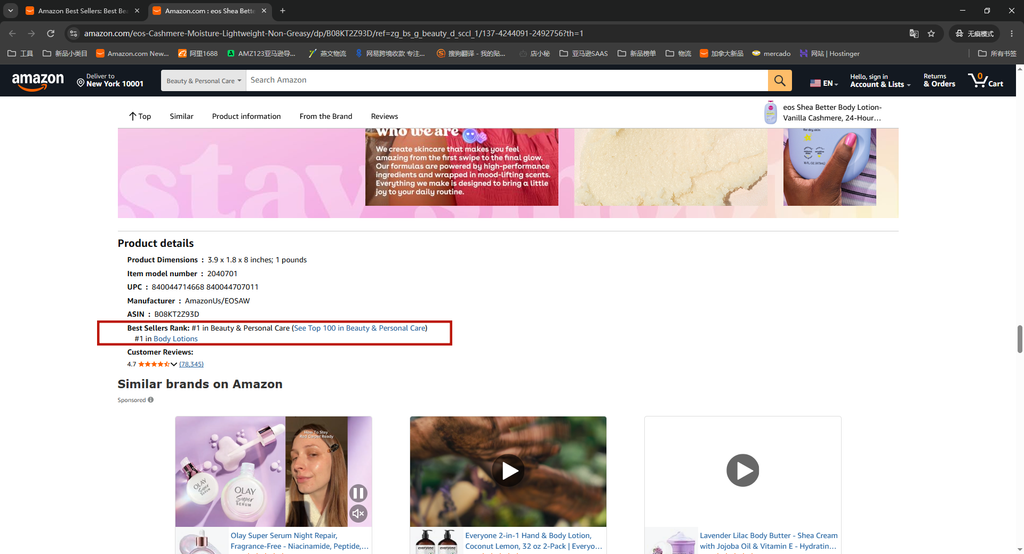Click the tab search chevron at top-left
The width and height of the screenshot is (1024, 554).
10,10
